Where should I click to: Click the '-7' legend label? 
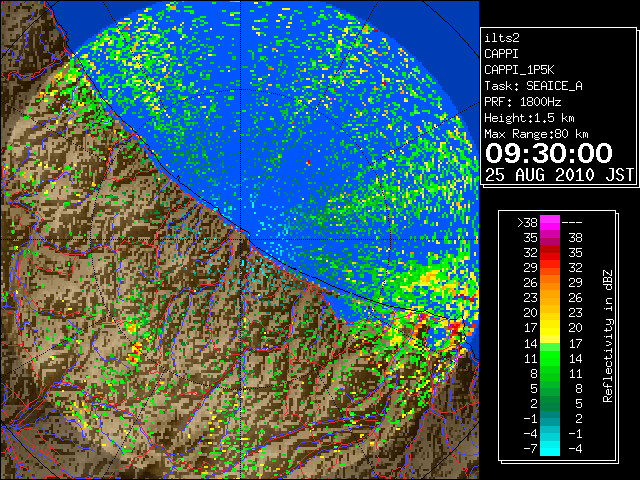coord(530,448)
